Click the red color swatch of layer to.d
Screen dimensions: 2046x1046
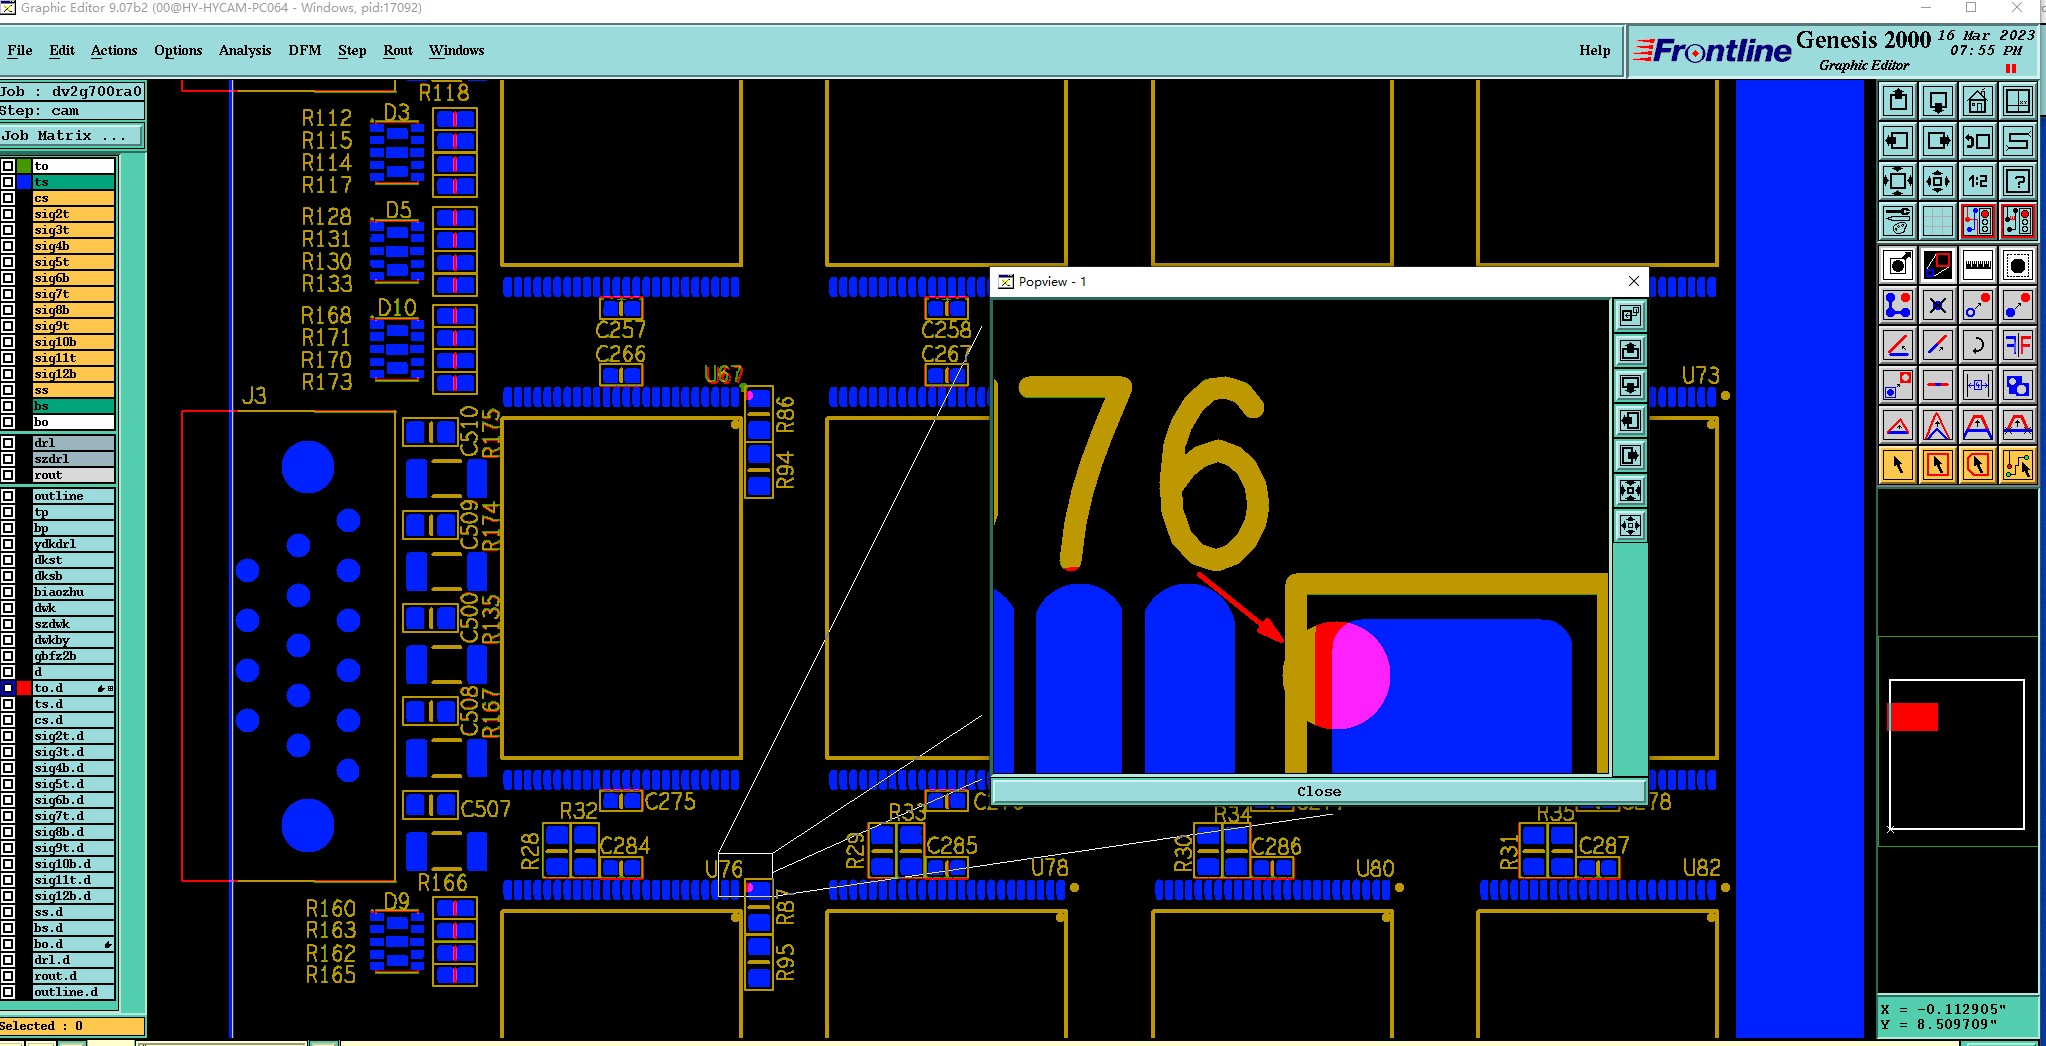[24, 688]
